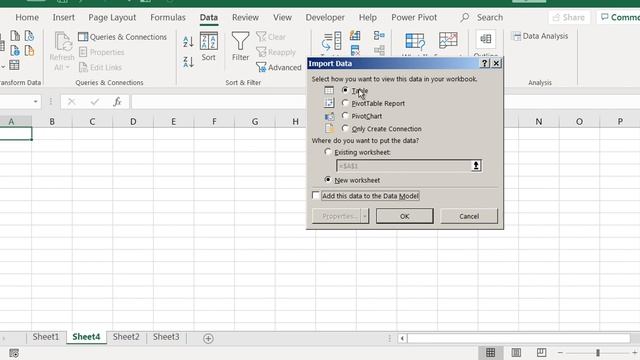Click the Consolidate icon
The height and width of the screenshot is (360, 640).
[x=379, y=36]
